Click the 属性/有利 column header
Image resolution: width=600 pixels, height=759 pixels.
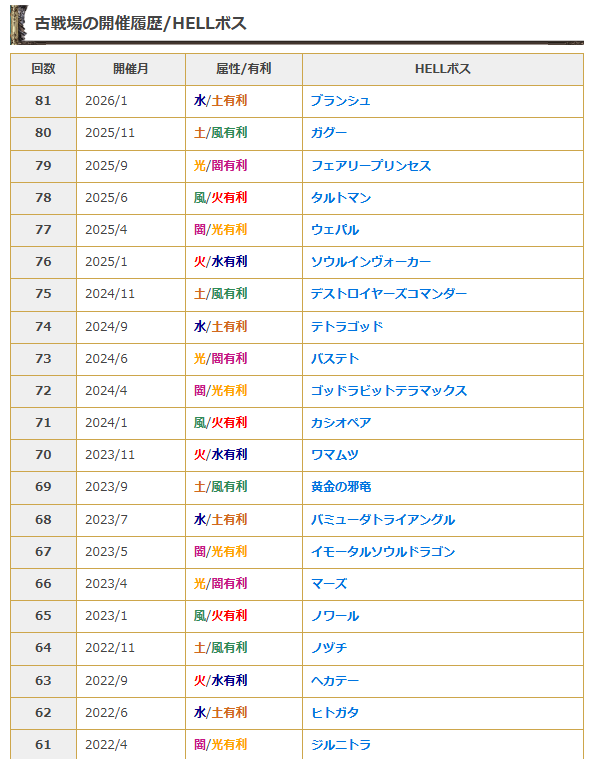click(x=243, y=69)
